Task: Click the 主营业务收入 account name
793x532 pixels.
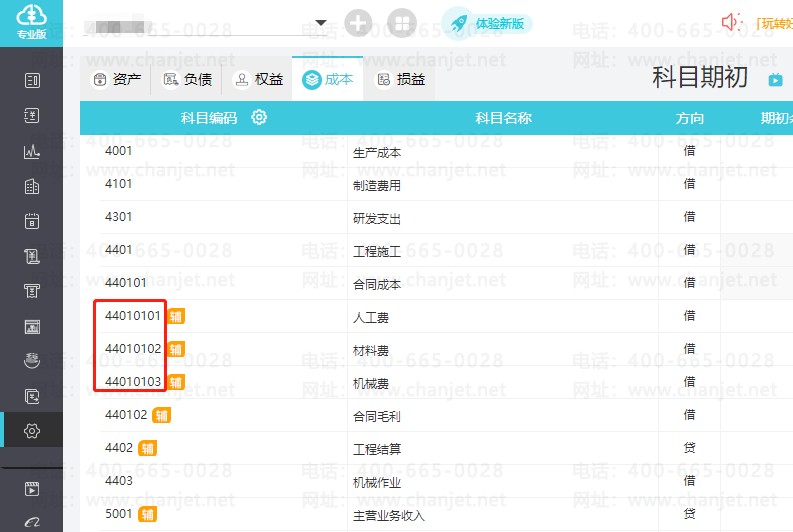Action: click(x=389, y=515)
